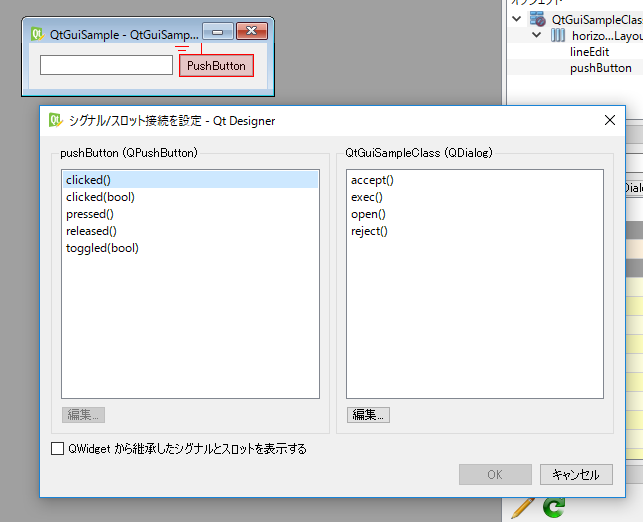The width and height of the screenshot is (643, 522).
Task: Collapse the horizontal layout tree node
Action: pos(536,35)
